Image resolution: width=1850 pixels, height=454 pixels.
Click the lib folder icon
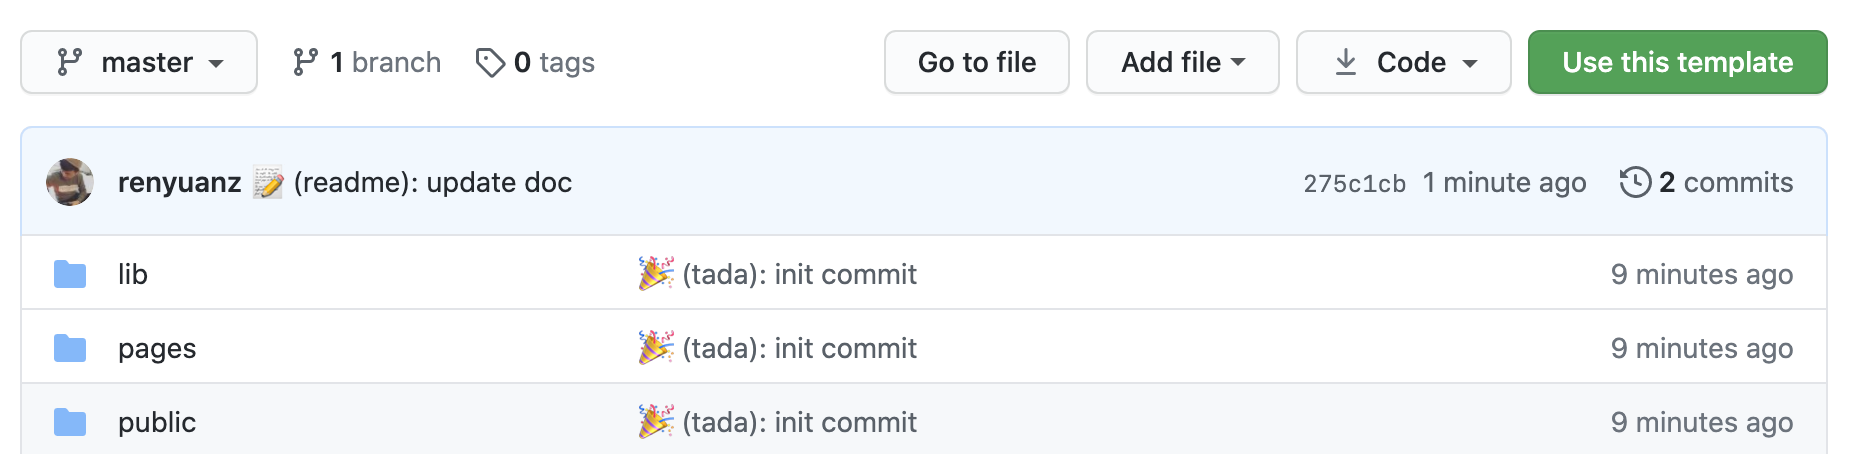(70, 274)
